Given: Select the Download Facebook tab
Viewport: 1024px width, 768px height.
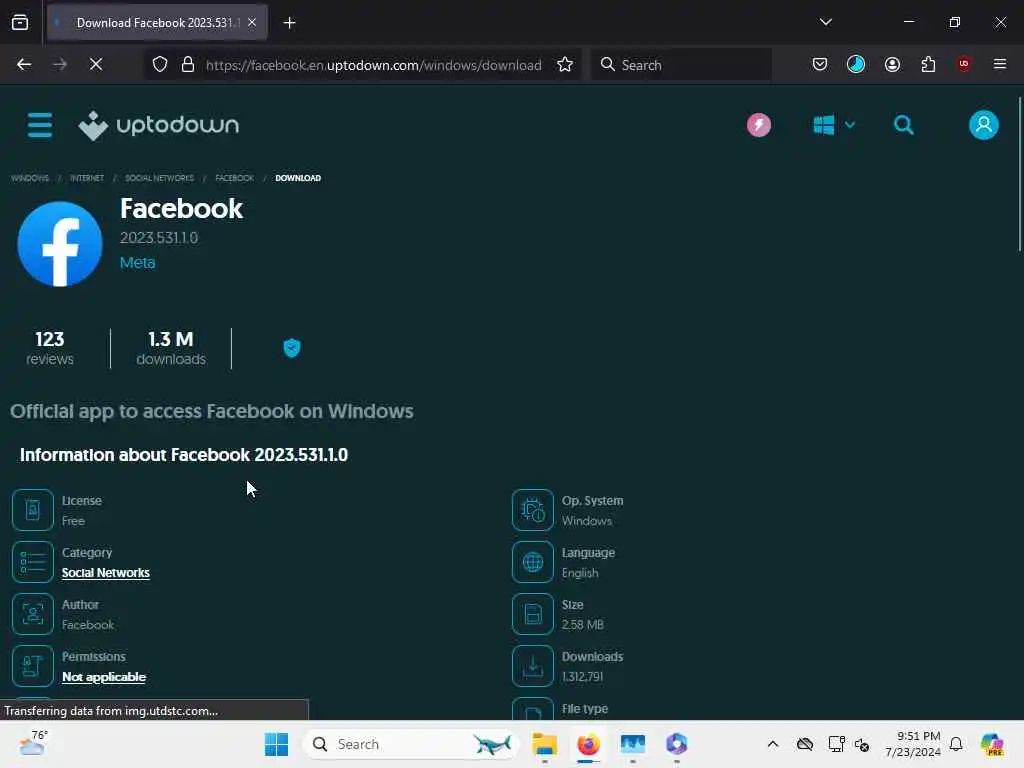Looking at the screenshot, I should click(157, 23).
